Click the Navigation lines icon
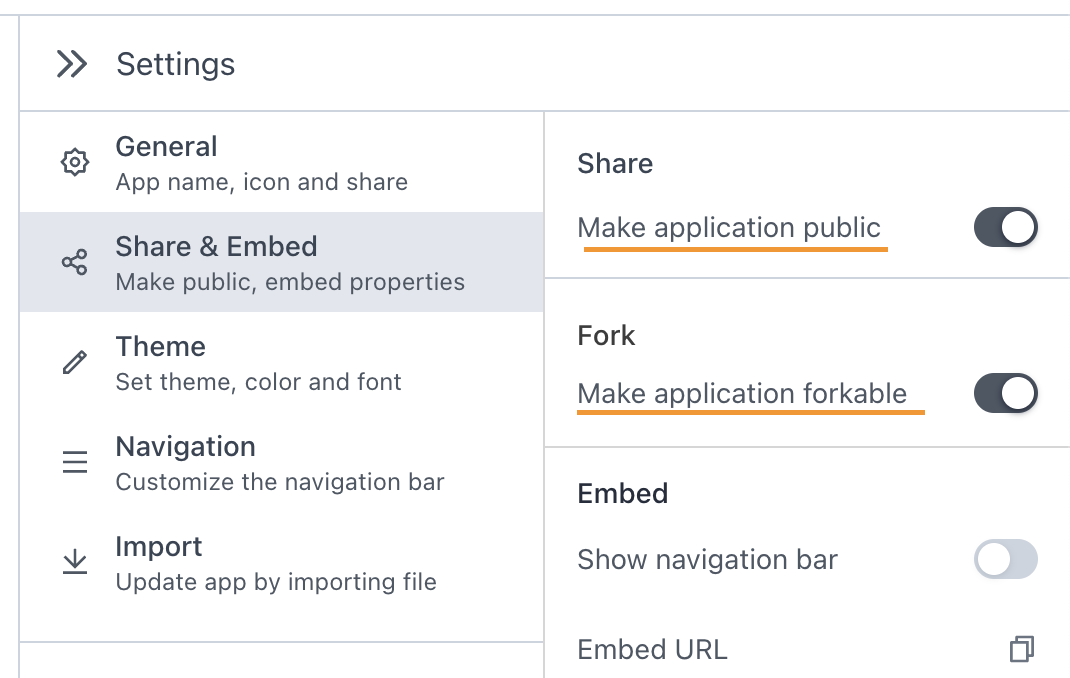The width and height of the screenshot is (1070, 678). [74, 461]
